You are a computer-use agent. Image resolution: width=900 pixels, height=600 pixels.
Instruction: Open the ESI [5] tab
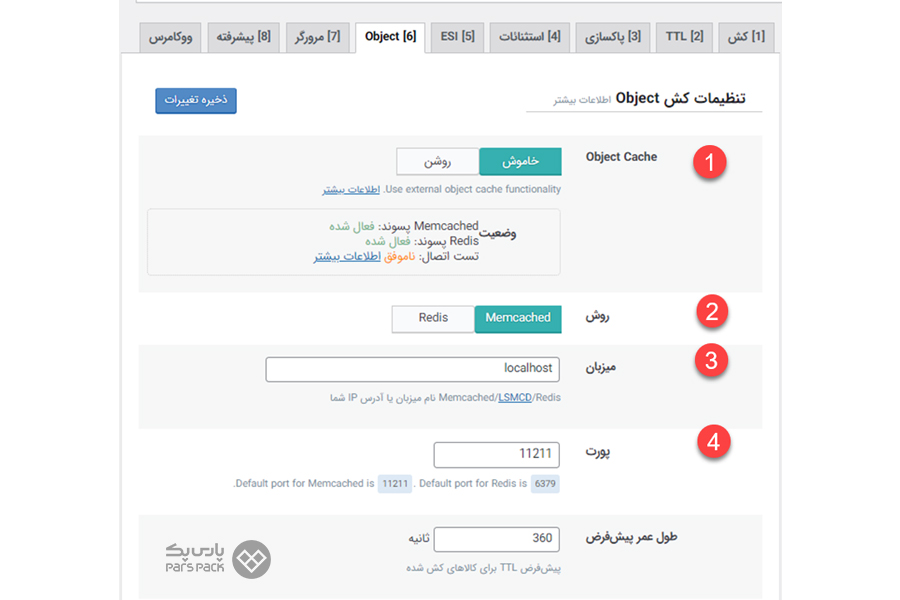[457, 37]
